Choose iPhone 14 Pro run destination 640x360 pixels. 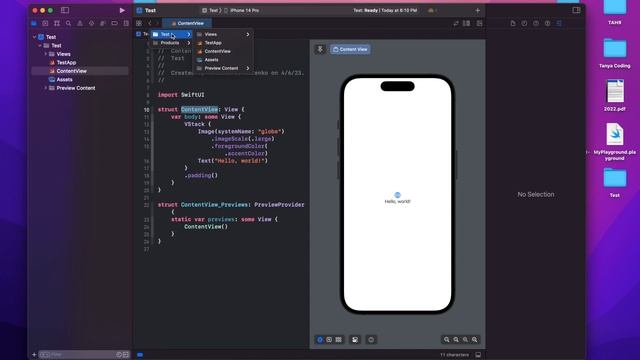(242, 10)
